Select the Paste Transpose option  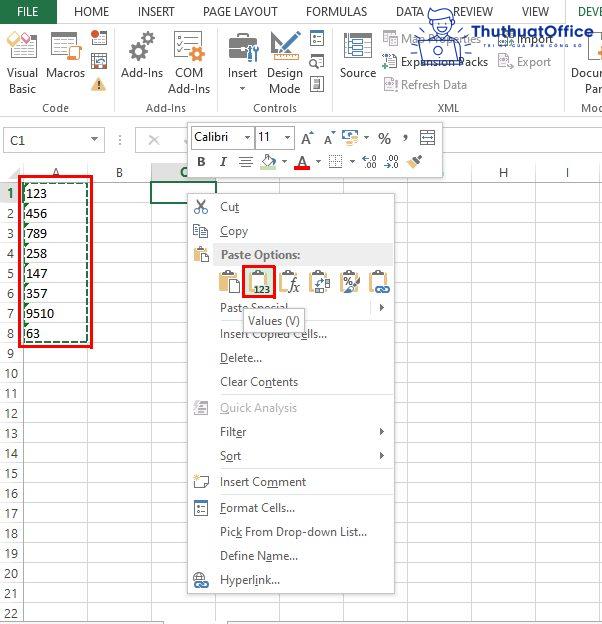tap(320, 281)
